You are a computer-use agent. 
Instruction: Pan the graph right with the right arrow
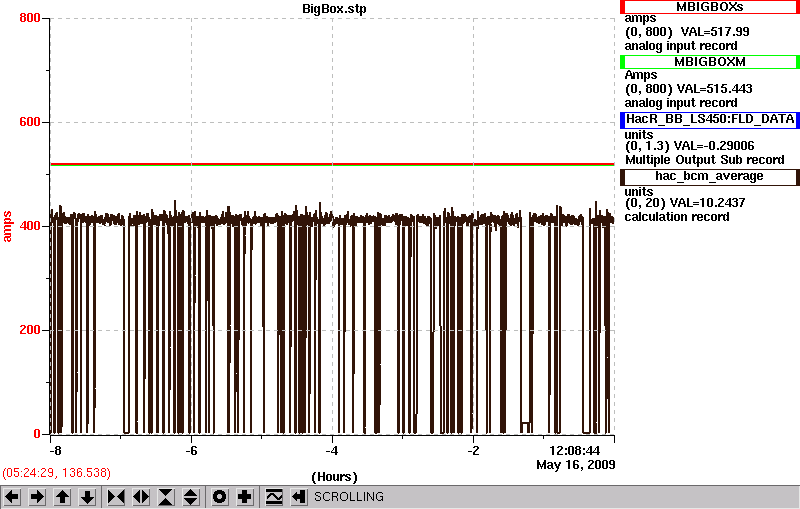37,497
